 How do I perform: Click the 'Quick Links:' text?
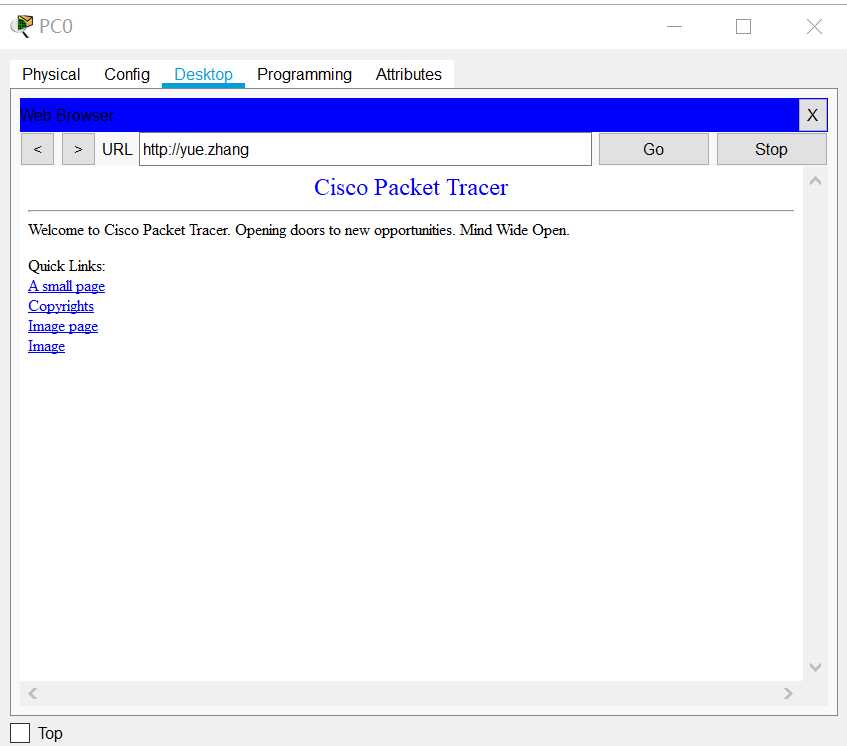66,266
